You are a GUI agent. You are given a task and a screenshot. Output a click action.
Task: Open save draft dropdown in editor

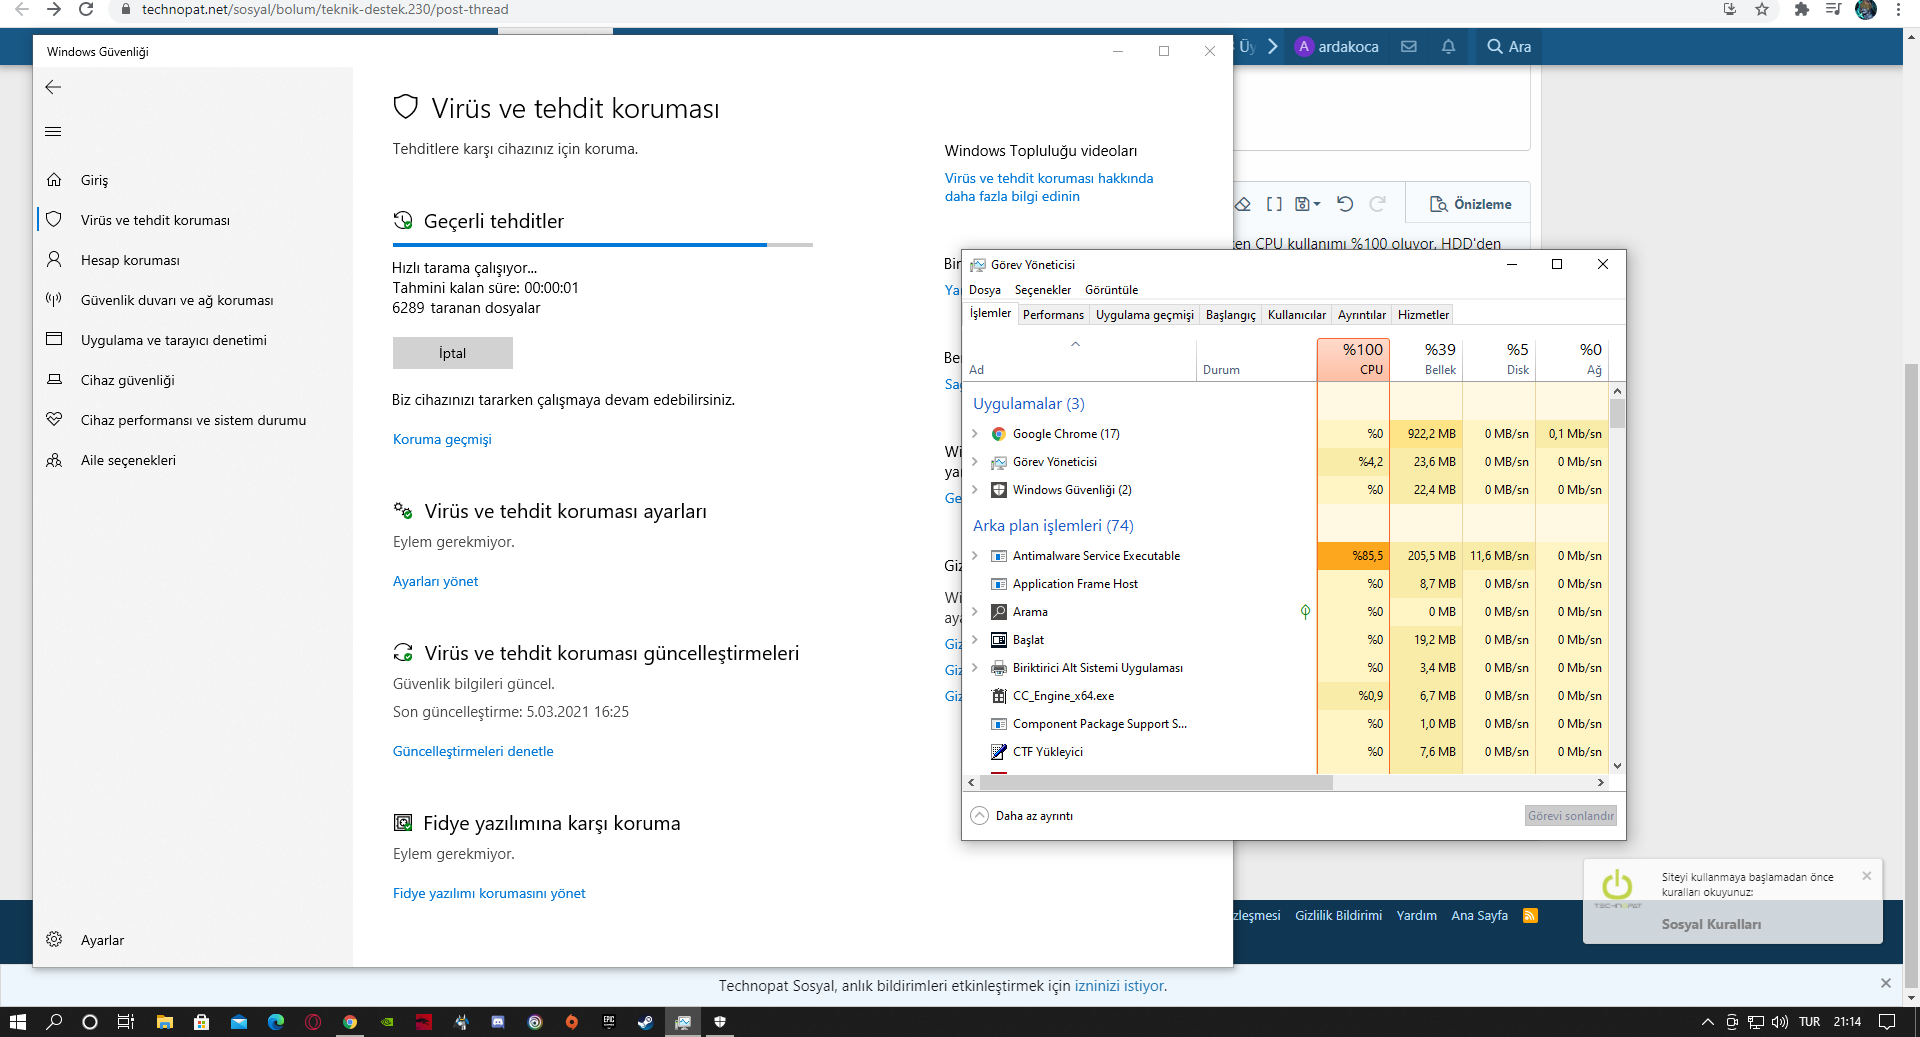pos(1308,204)
